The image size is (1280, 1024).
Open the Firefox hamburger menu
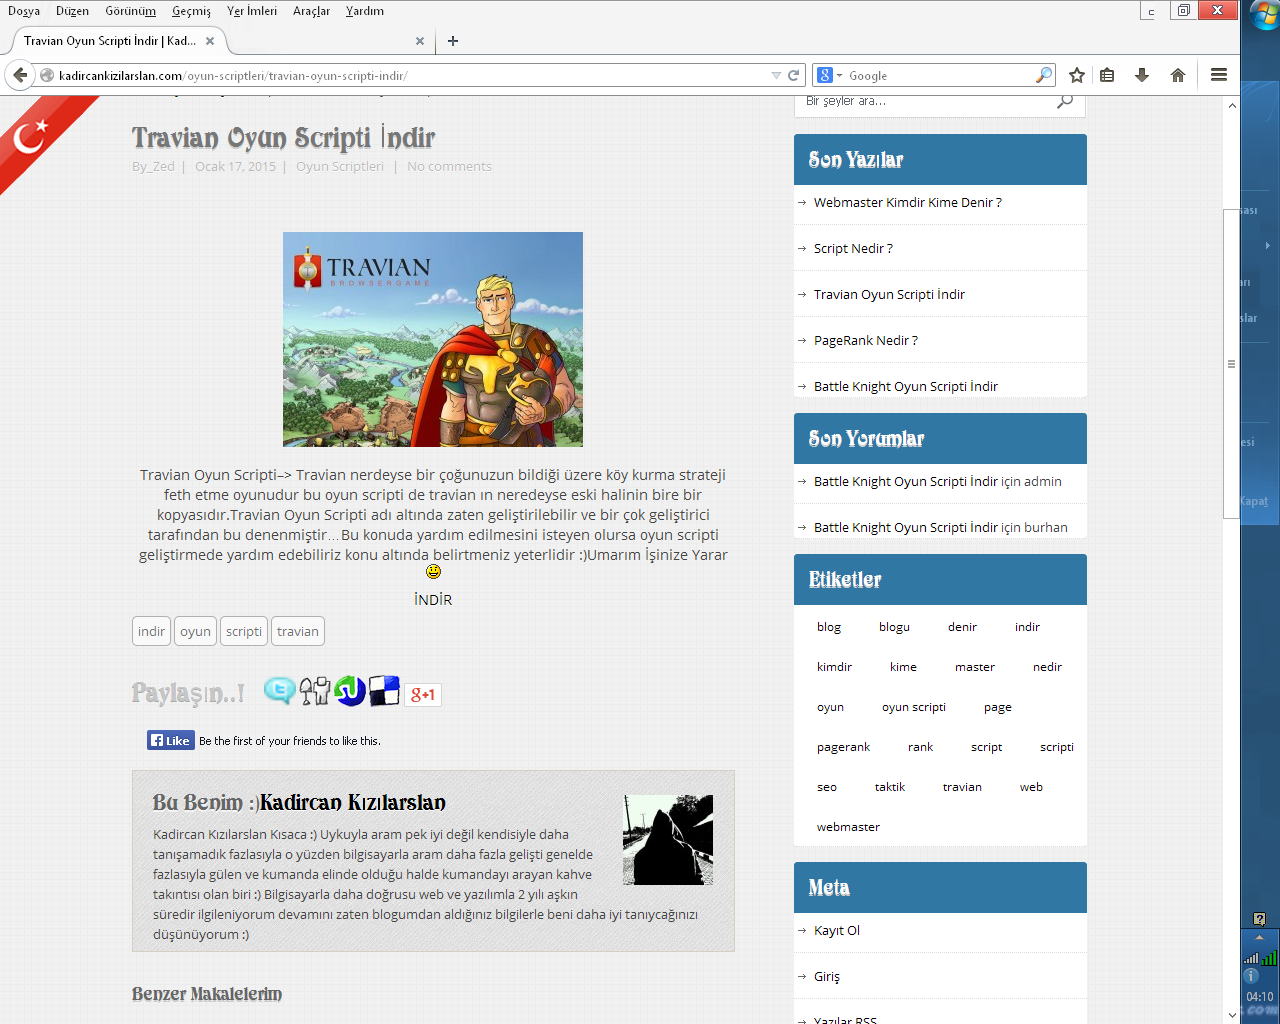[1219, 75]
